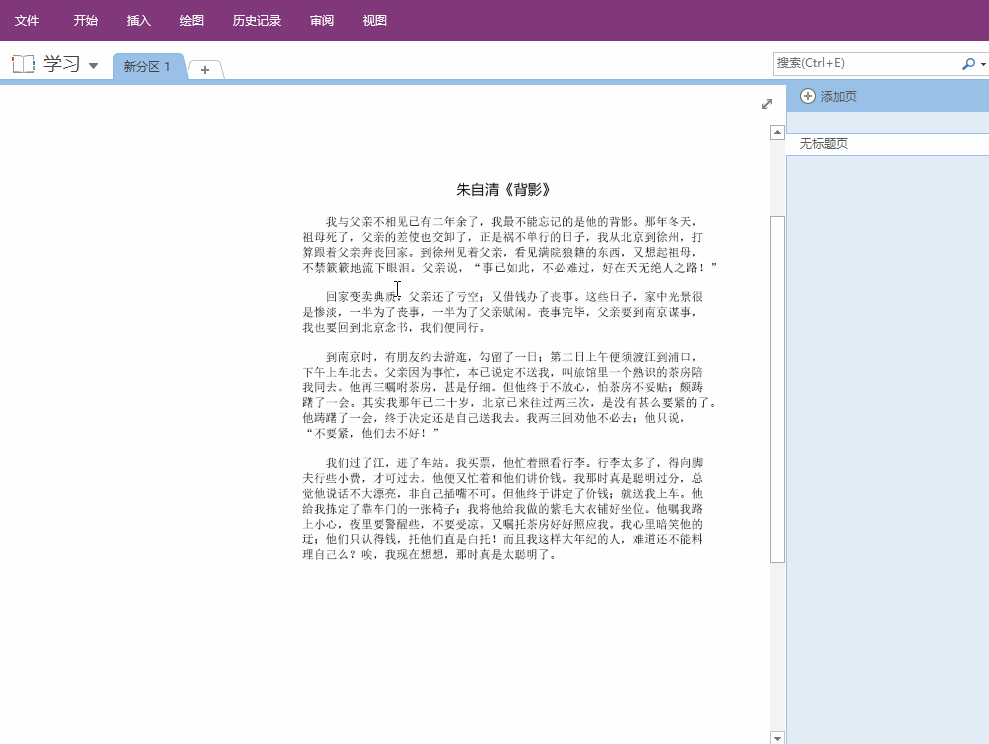Image resolution: width=989 pixels, height=744 pixels.
Task: Click the title 朱自清《背影》
Action: (503, 190)
